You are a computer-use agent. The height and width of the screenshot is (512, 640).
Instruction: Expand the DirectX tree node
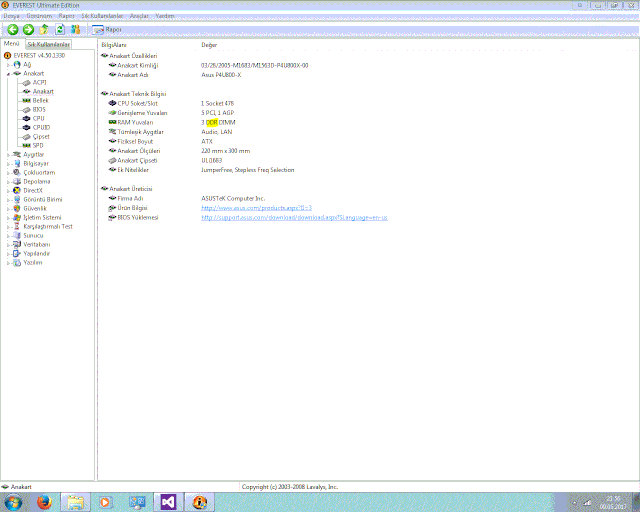(8, 191)
